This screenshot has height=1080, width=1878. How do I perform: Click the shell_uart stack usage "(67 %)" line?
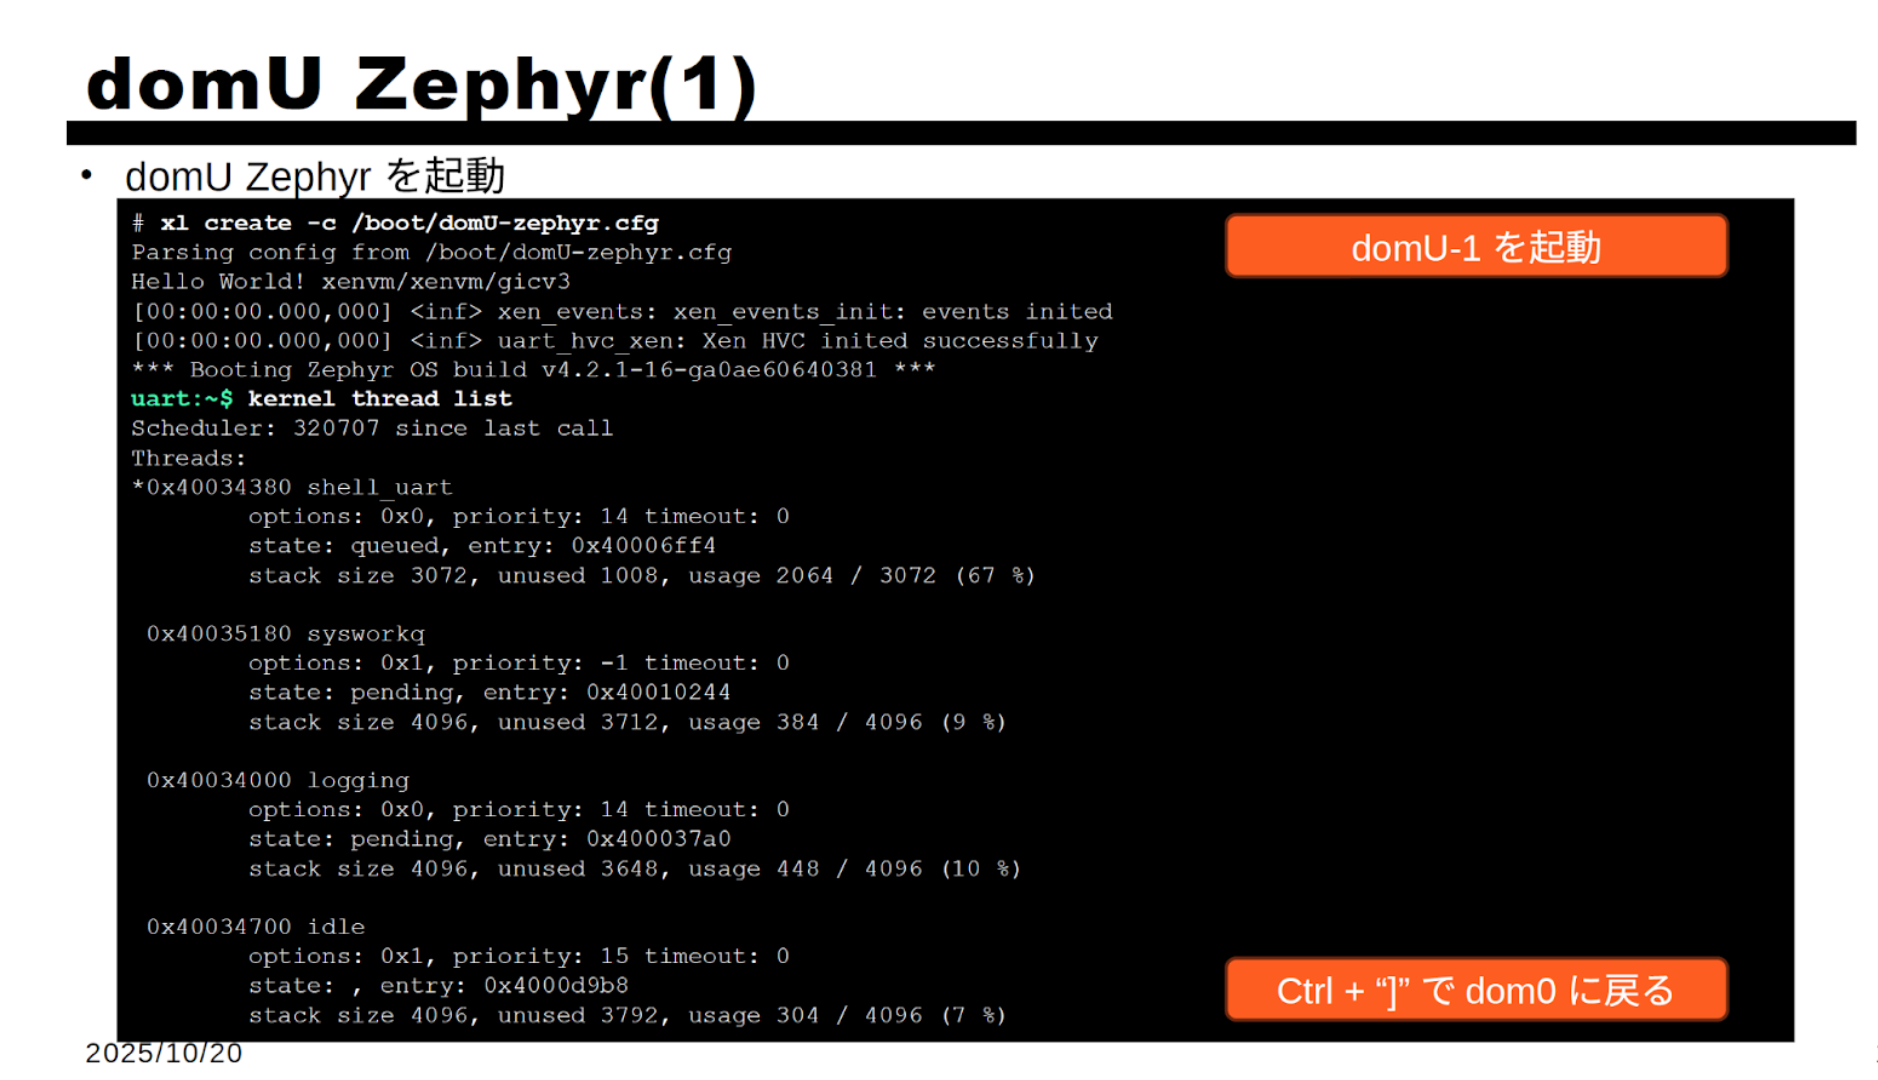coord(641,575)
